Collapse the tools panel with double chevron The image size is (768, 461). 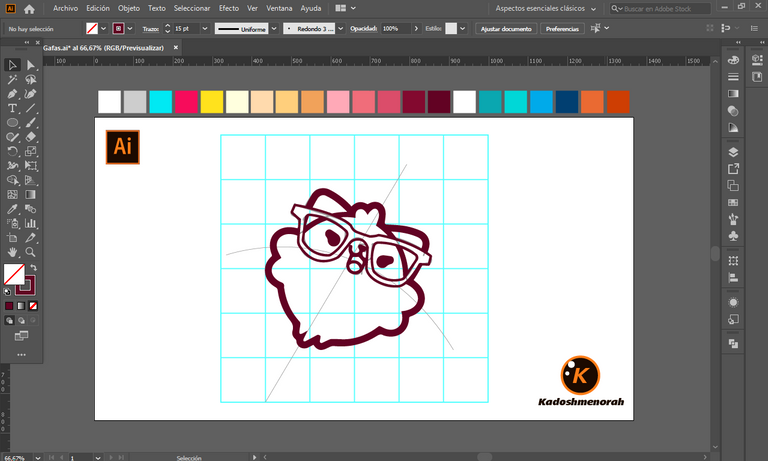[x=27, y=43]
